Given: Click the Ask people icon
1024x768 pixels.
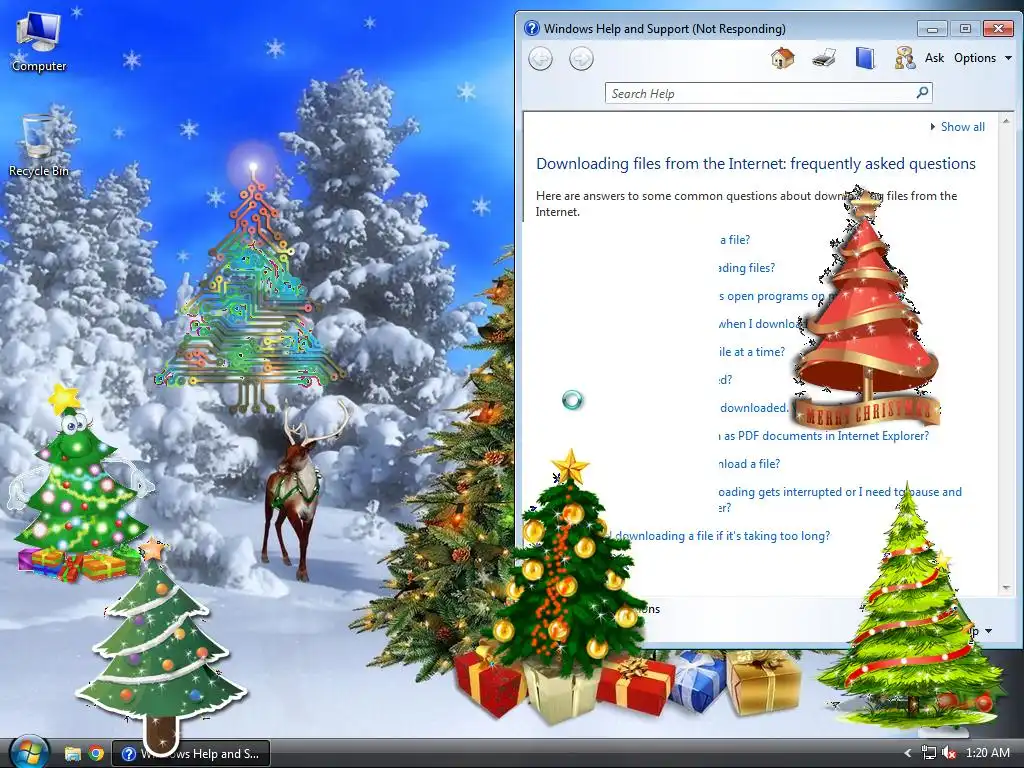Looking at the screenshot, I should tap(904, 58).
